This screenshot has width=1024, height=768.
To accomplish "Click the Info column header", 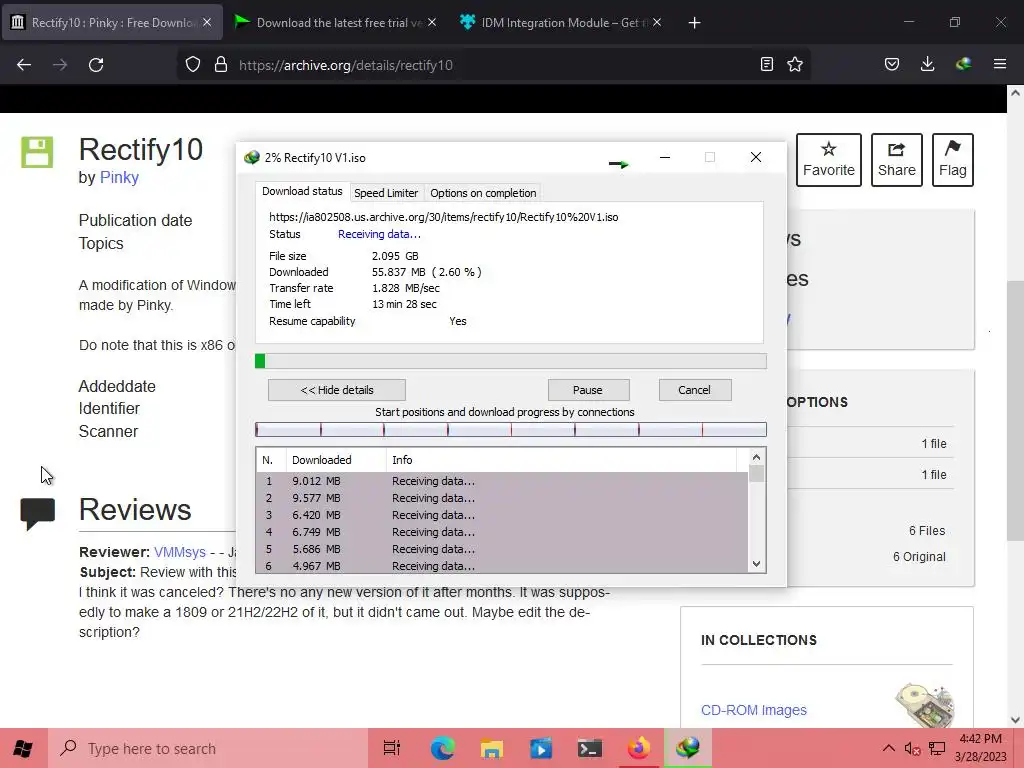I will pos(562,460).
